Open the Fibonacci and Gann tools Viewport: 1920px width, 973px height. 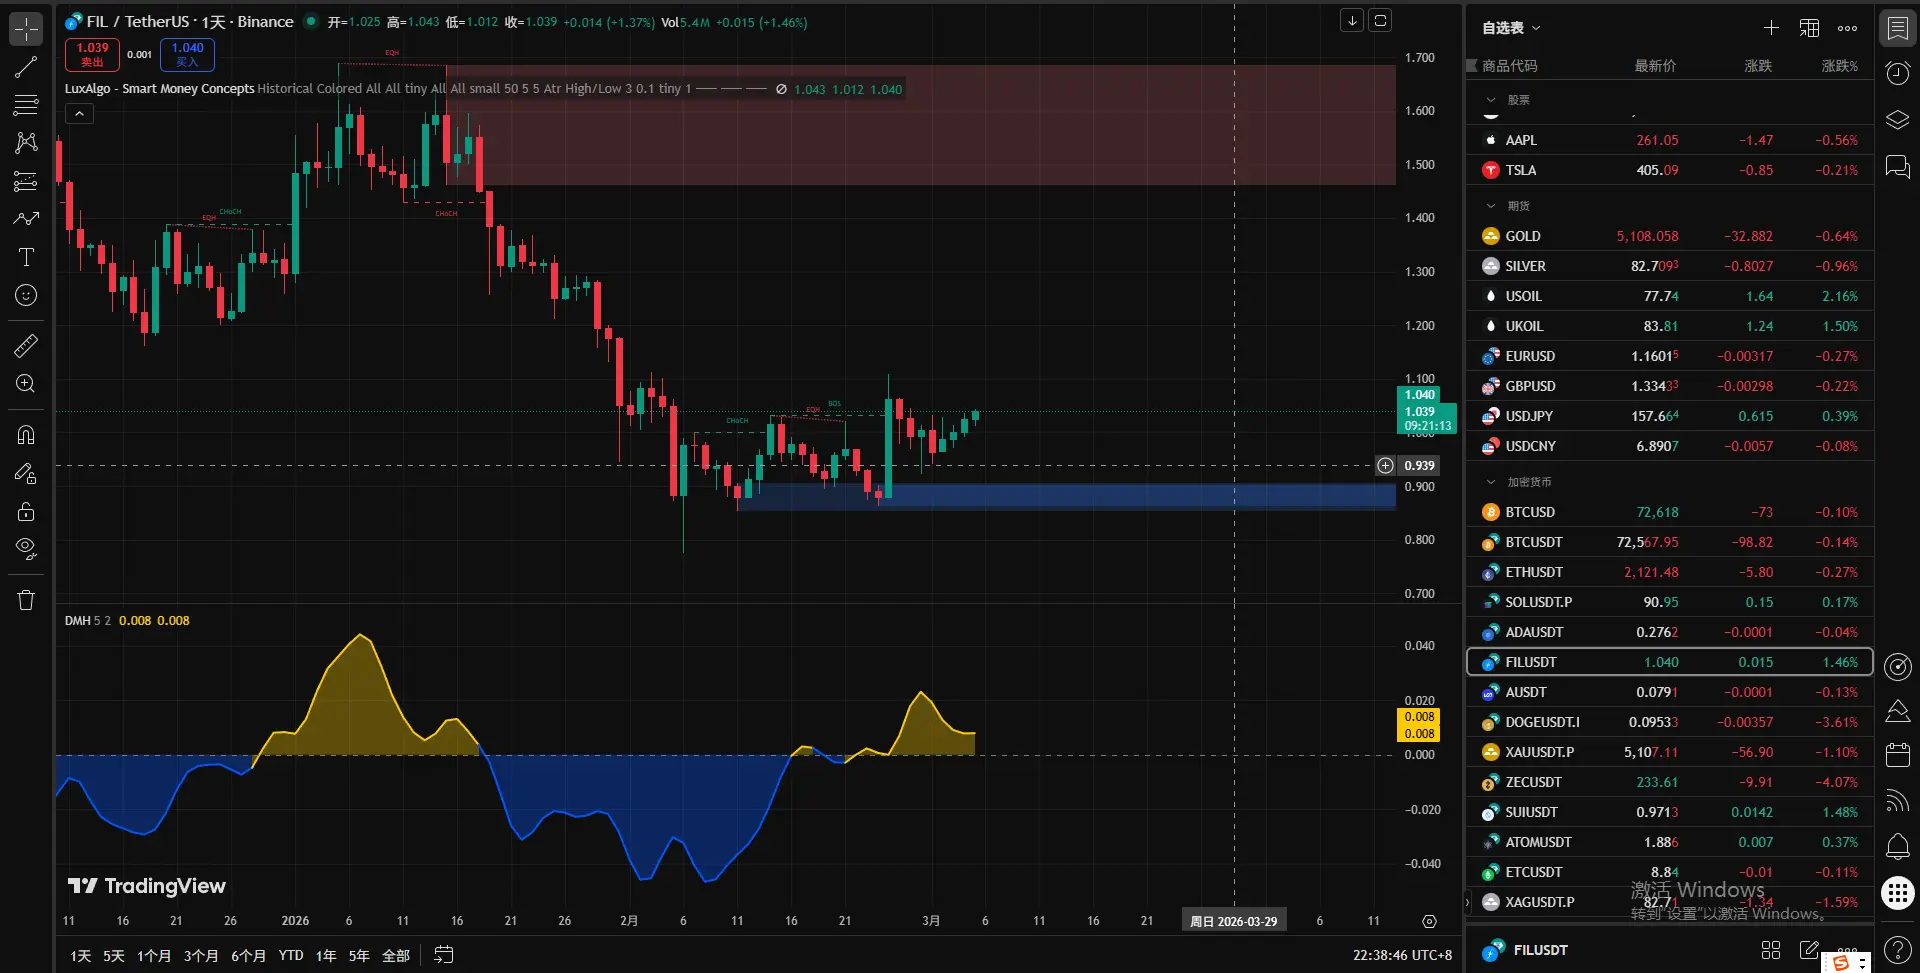point(26,104)
